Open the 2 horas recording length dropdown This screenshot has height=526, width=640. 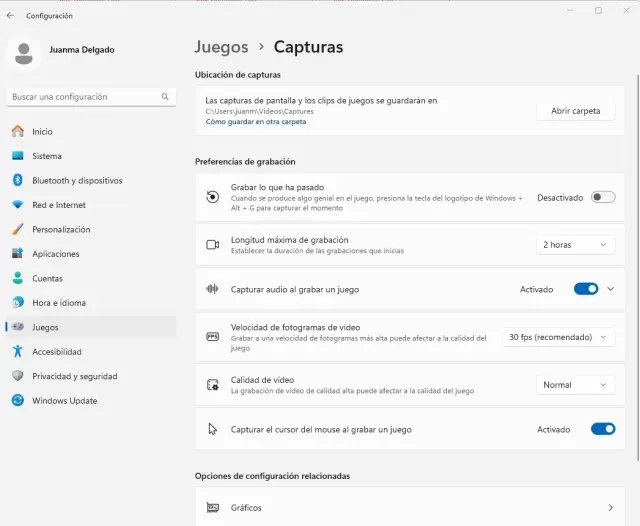tap(575, 245)
